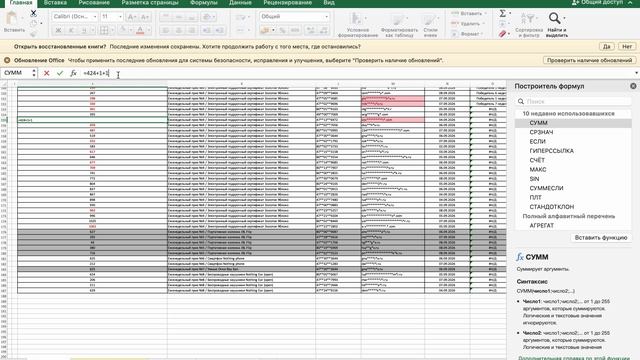
Task: Open Дополнительная справка по этой функции link
Action: click(x=574, y=358)
